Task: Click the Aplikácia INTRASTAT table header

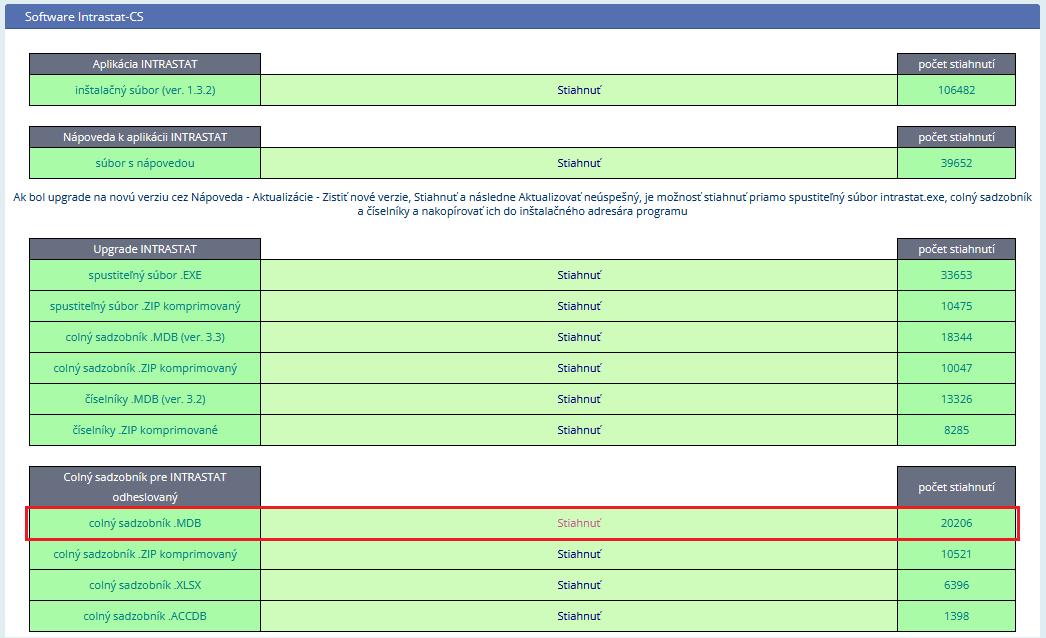Action: [145, 64]
